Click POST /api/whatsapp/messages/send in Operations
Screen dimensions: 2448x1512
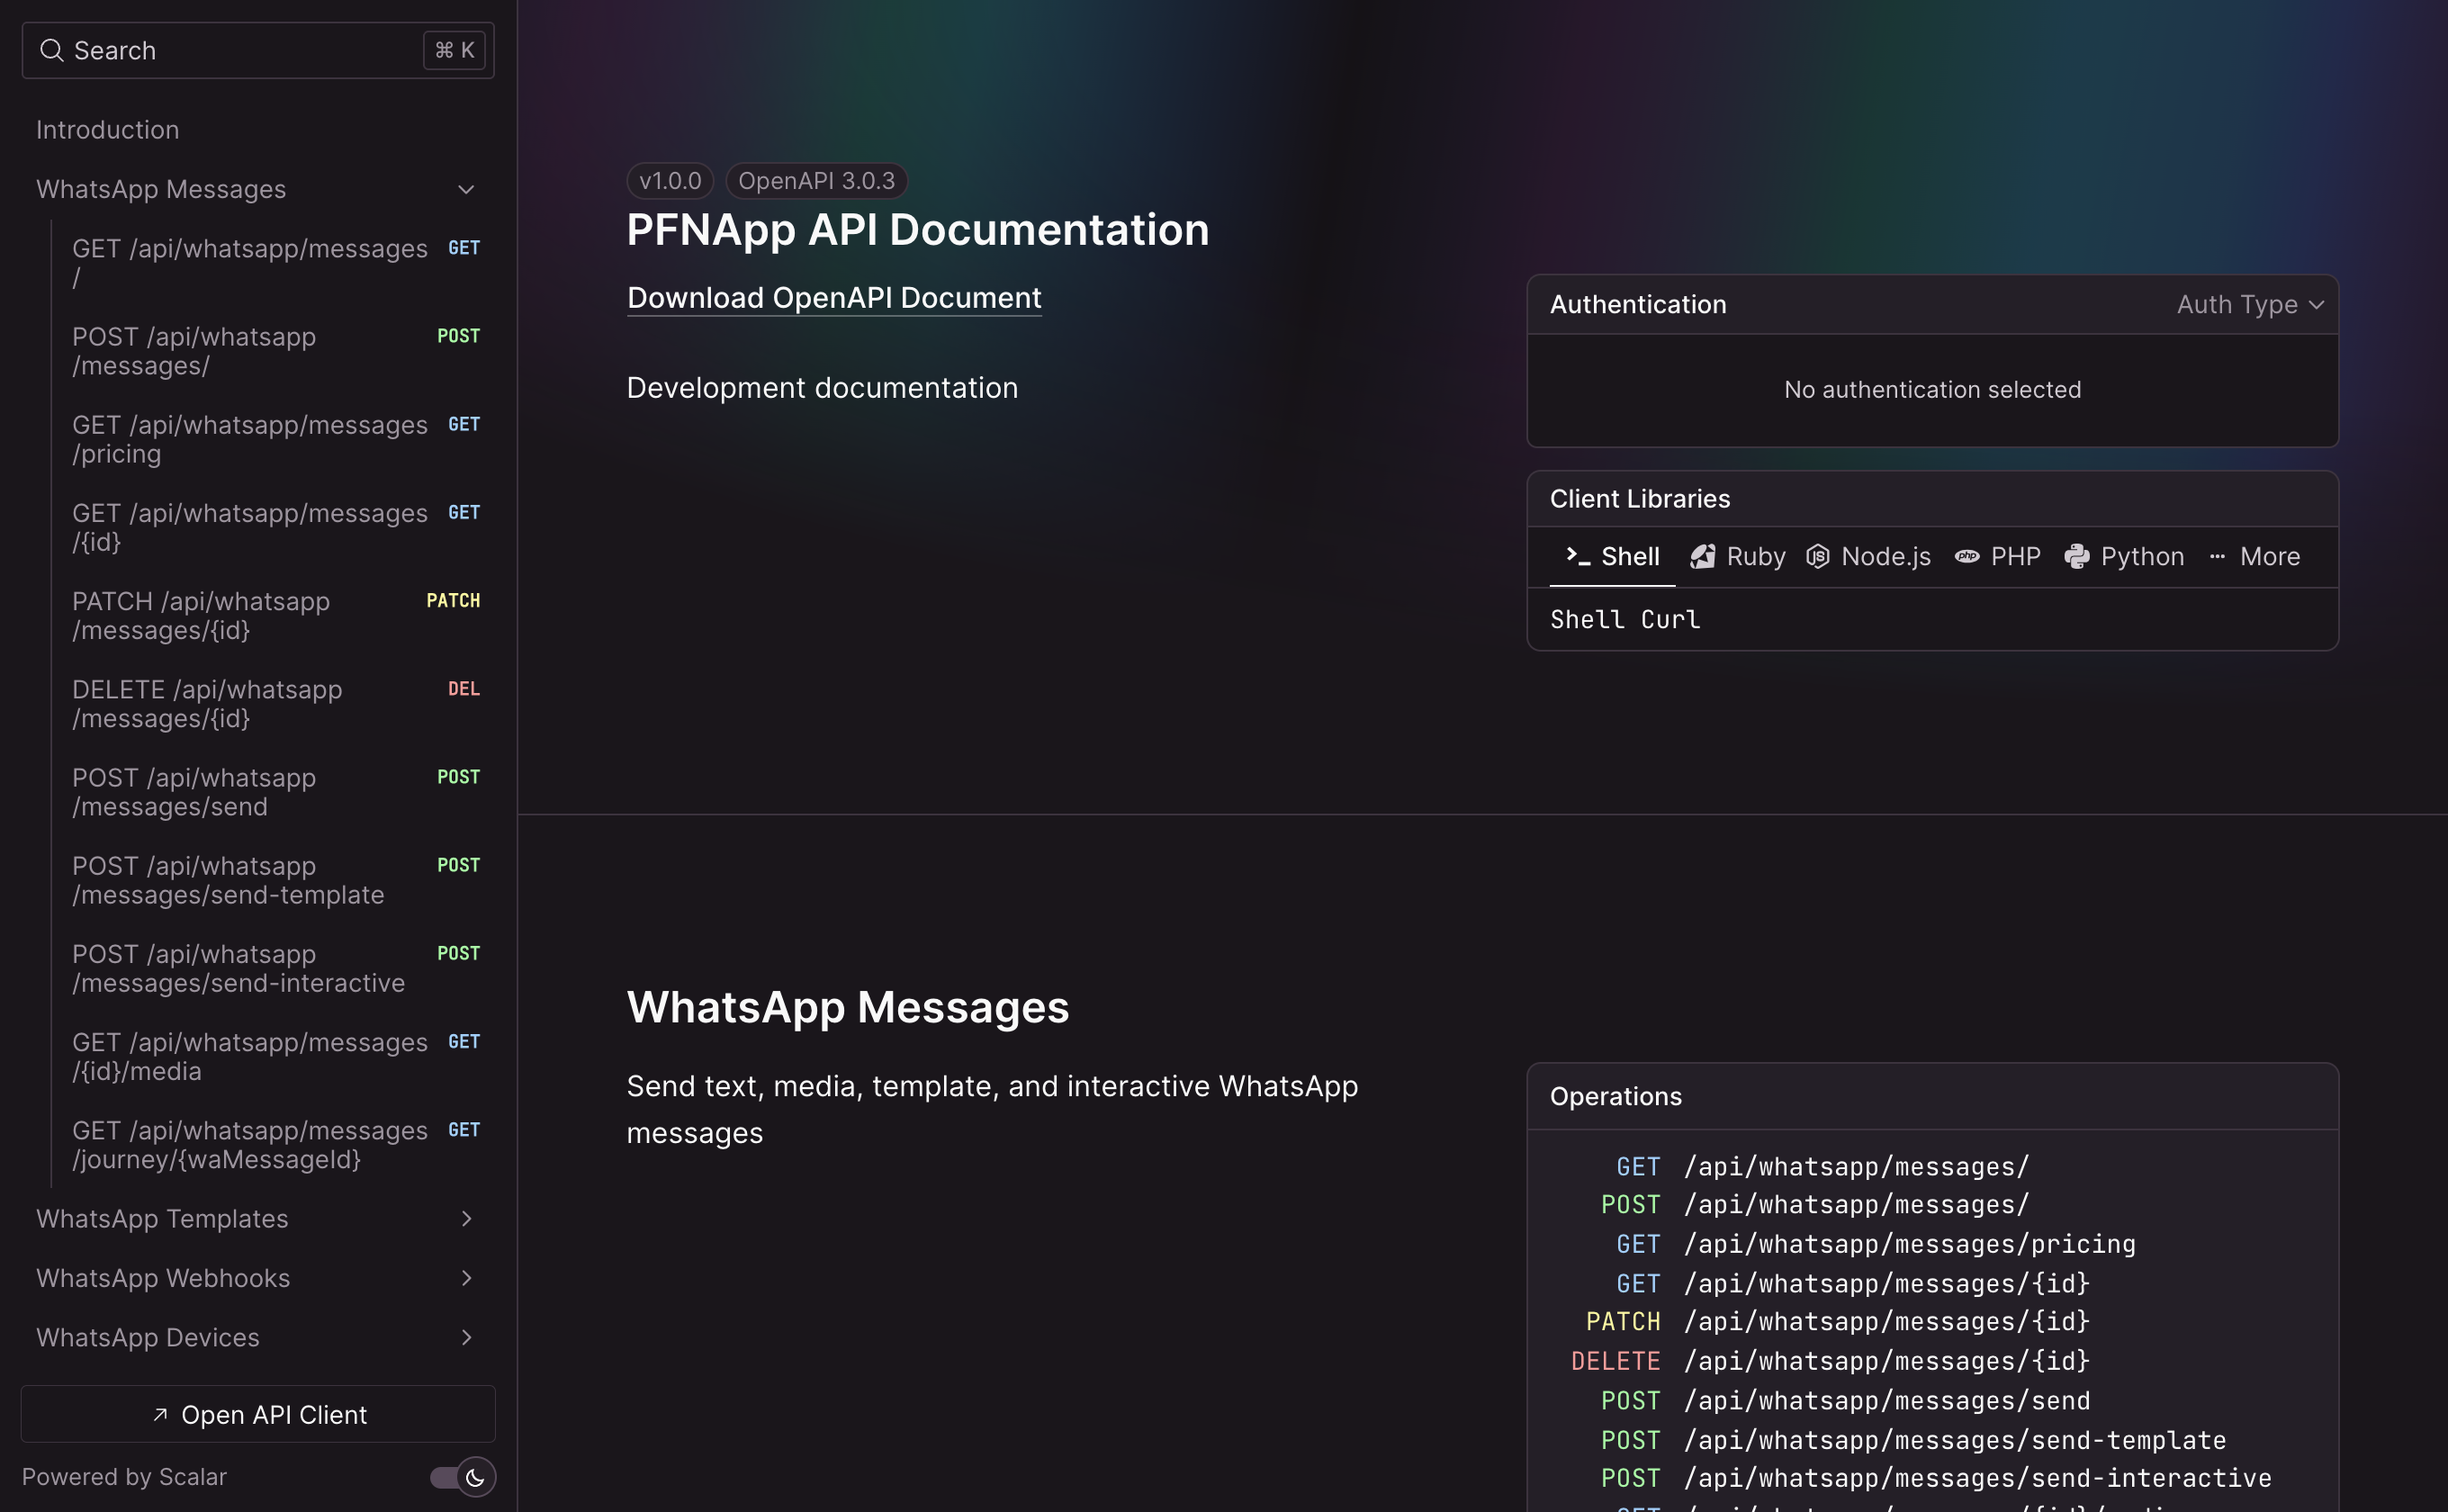point(1845,1400)
